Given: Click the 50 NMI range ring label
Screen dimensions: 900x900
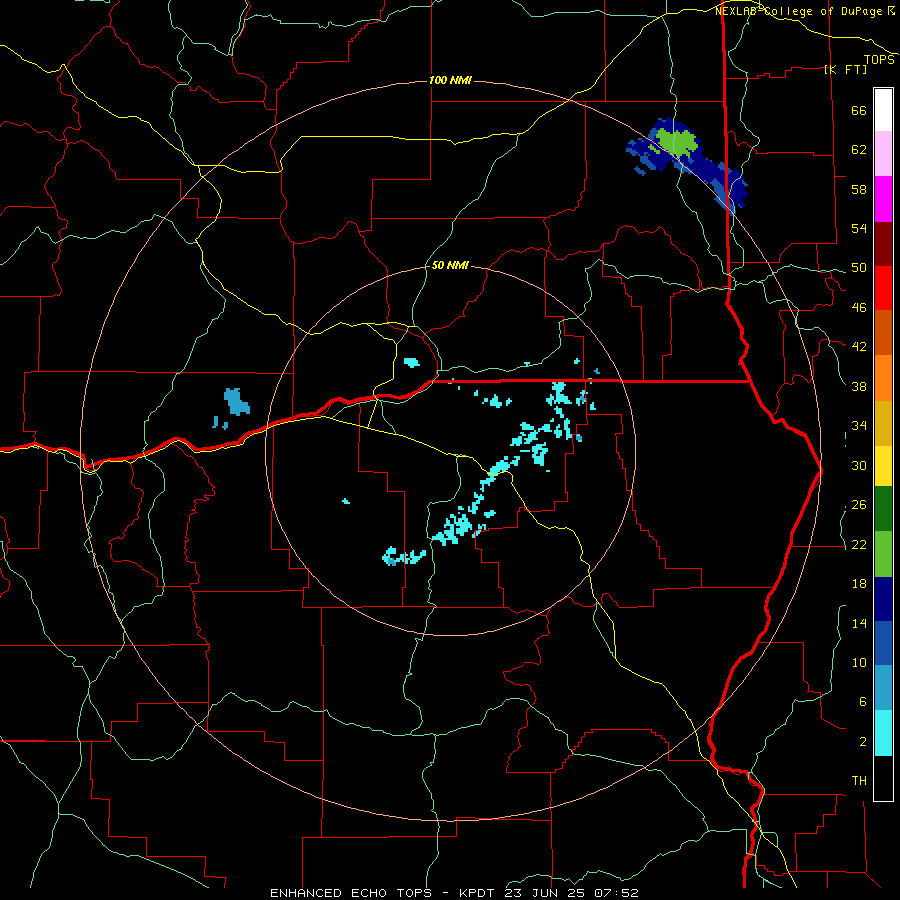Looking at the screenshot, I should pos(450,266).
